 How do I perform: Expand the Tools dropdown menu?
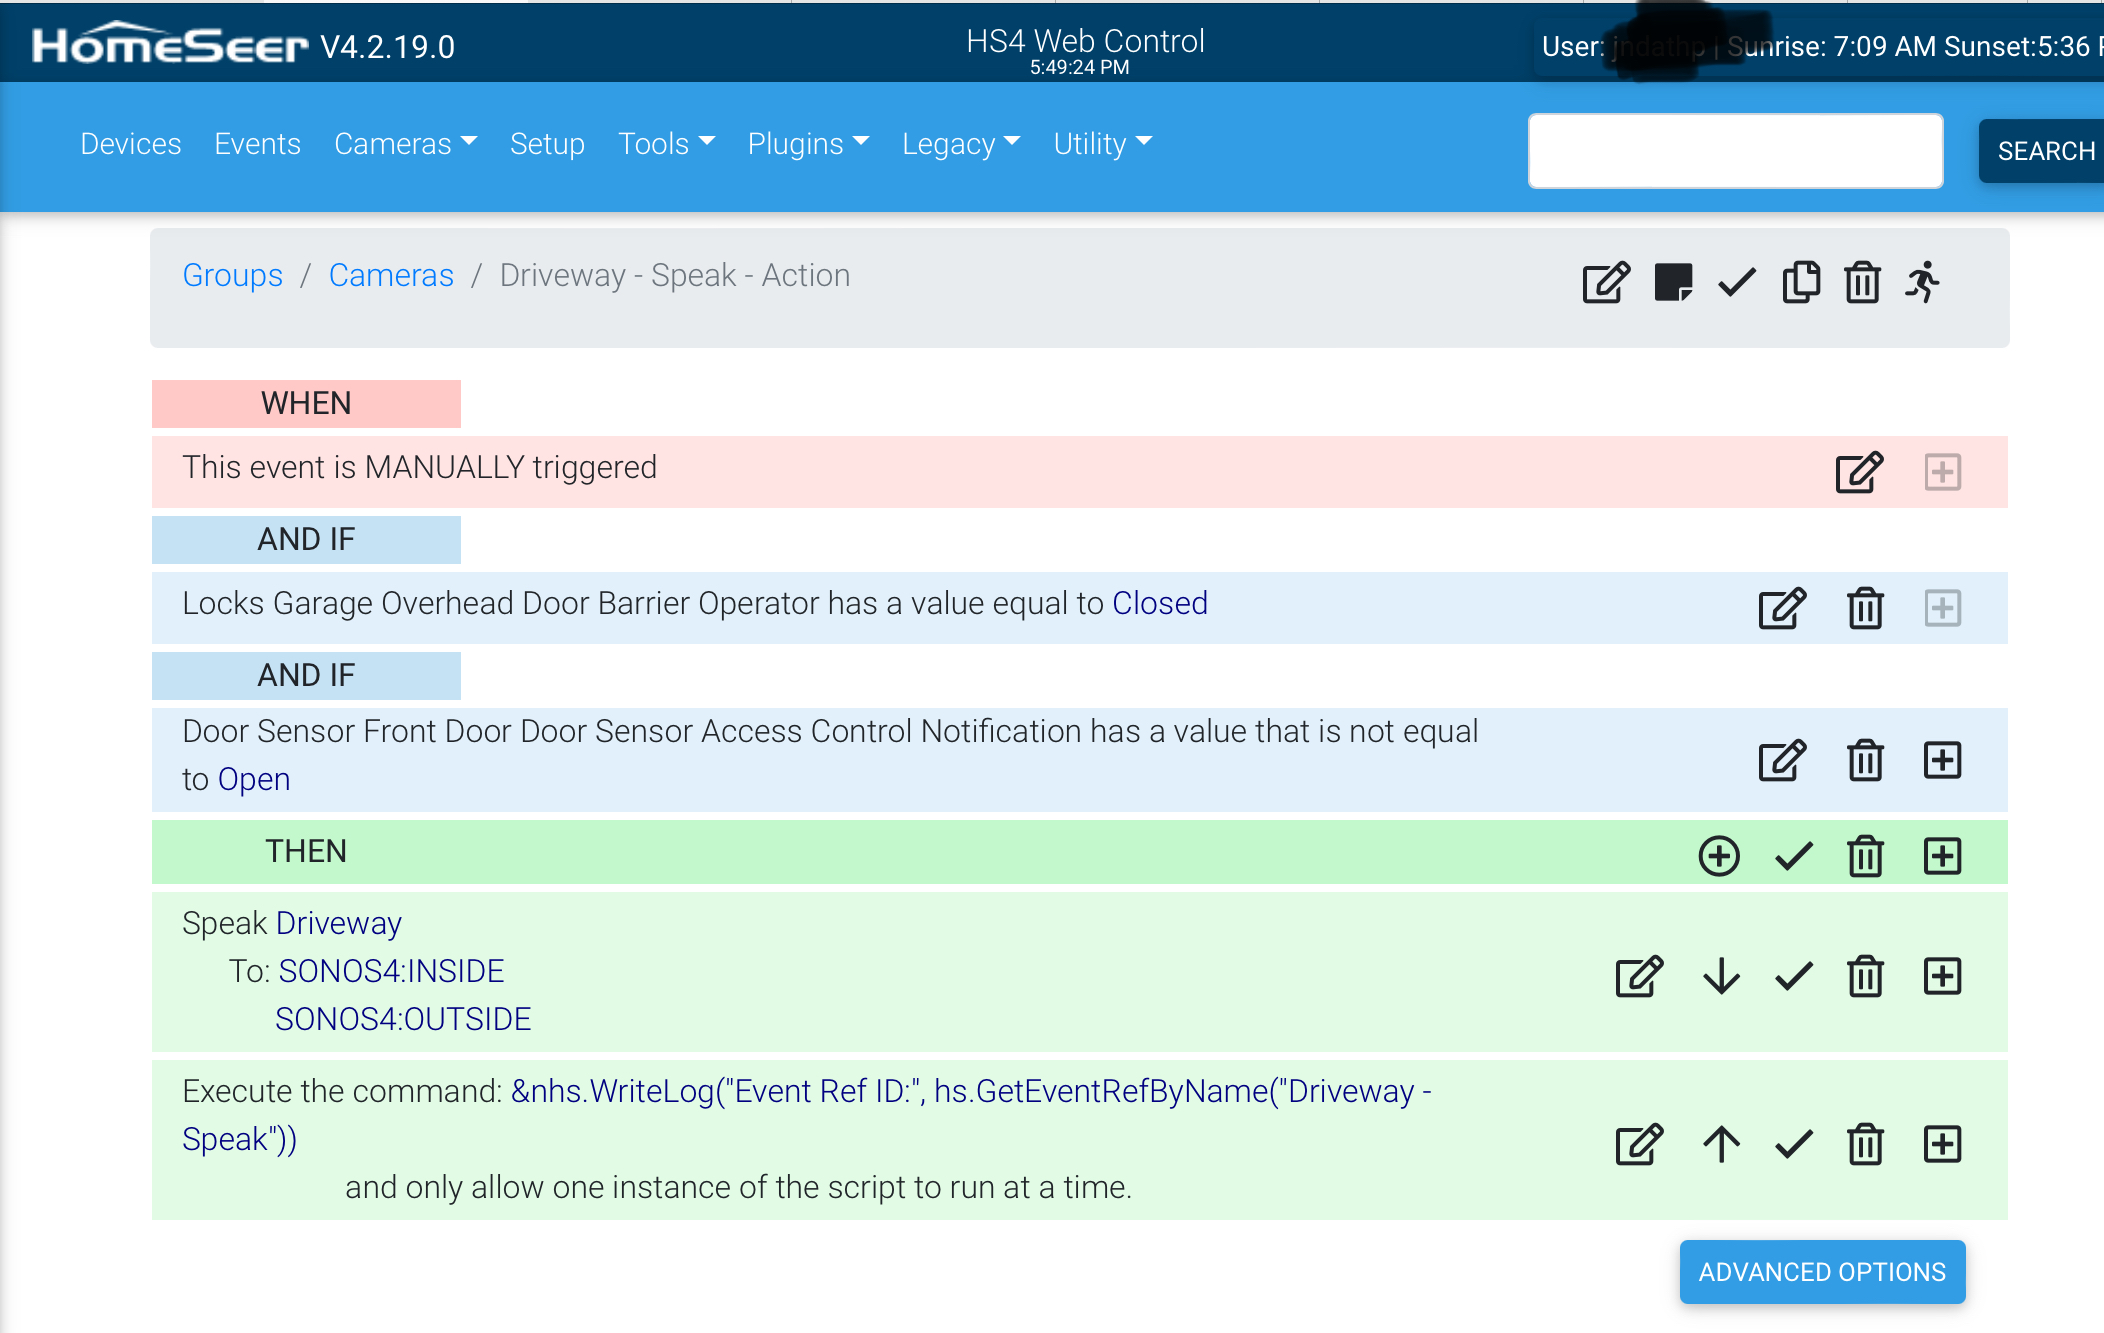tap(666, 144)
